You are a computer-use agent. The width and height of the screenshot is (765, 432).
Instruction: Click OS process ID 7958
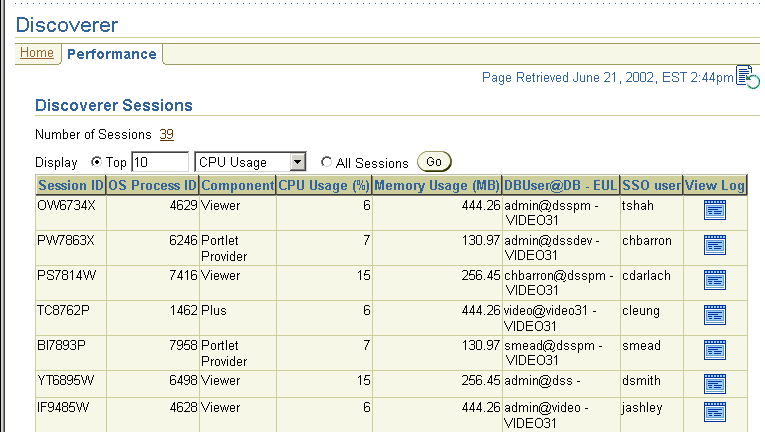tap(183, 345)
